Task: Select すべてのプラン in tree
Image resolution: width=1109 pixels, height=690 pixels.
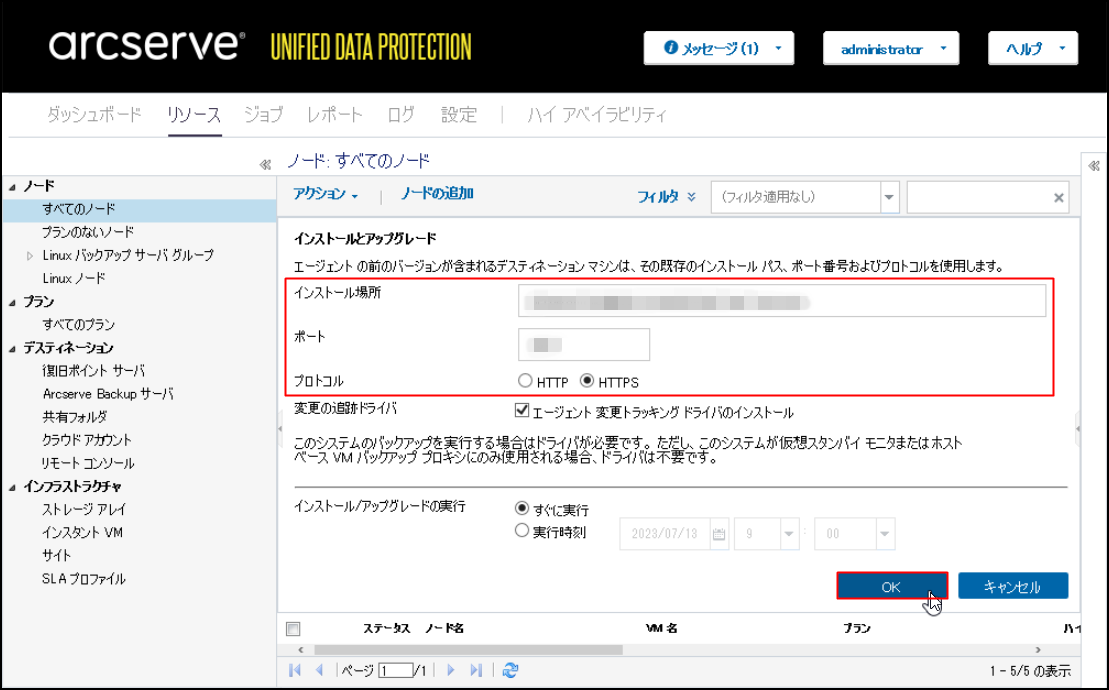Action: click(x=79, y=324)
